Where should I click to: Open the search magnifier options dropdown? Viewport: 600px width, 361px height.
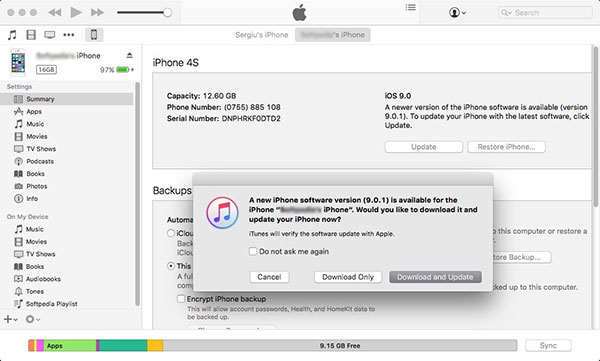[x=506, y=13]
